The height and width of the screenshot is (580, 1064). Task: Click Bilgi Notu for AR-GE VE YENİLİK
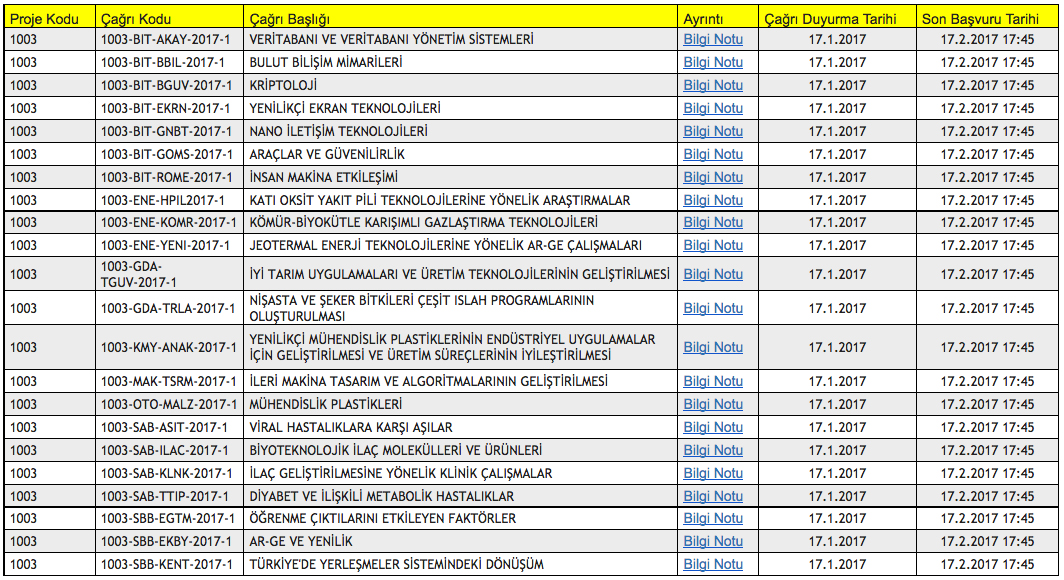(713, 541)
